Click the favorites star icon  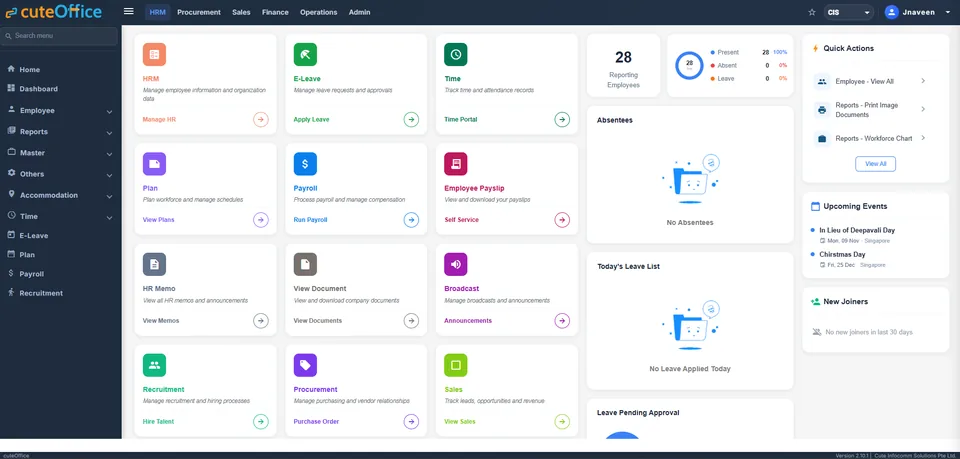coord(812,12)
